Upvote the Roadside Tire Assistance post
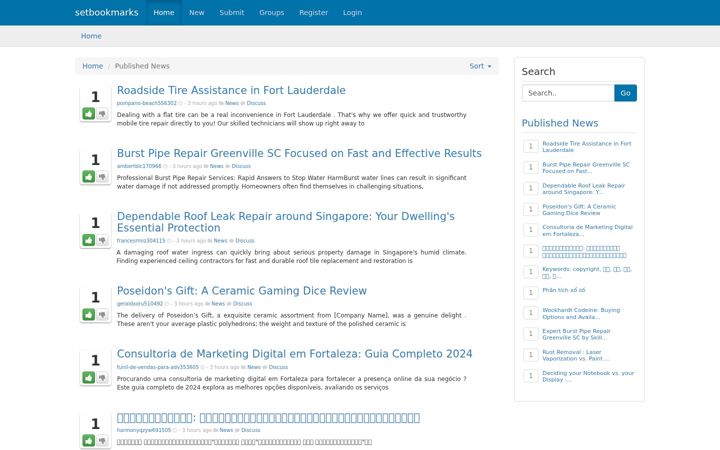720x450 pixels. (89, 113)
